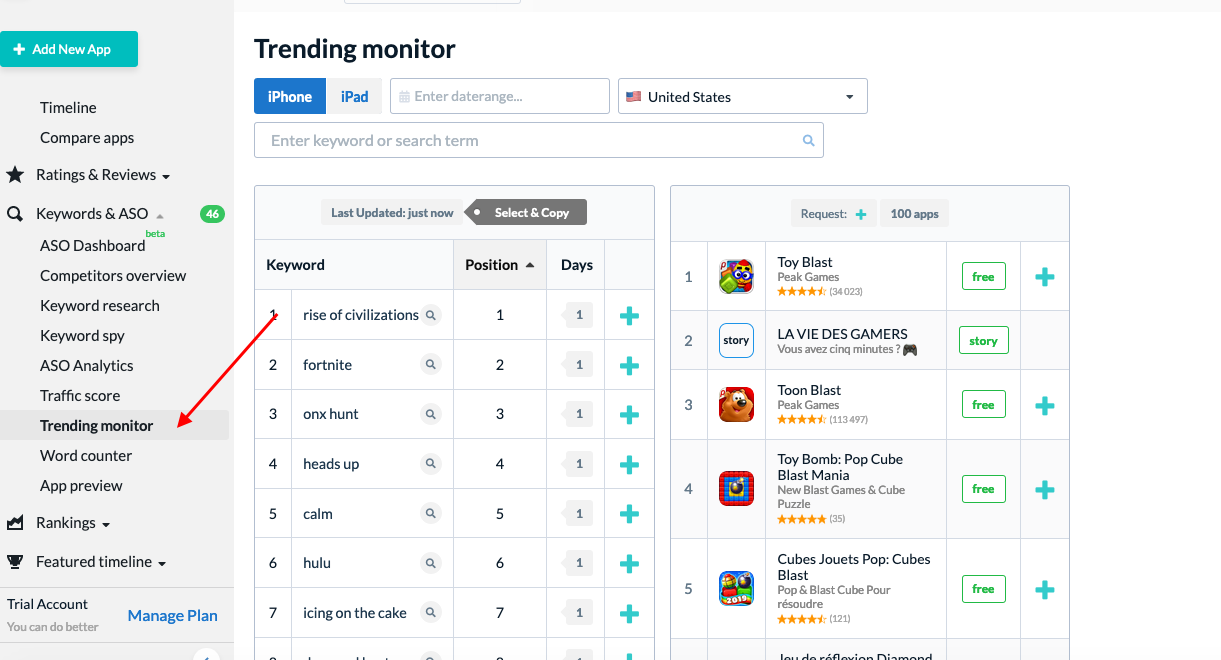Search icon next to fortnite

431,365
